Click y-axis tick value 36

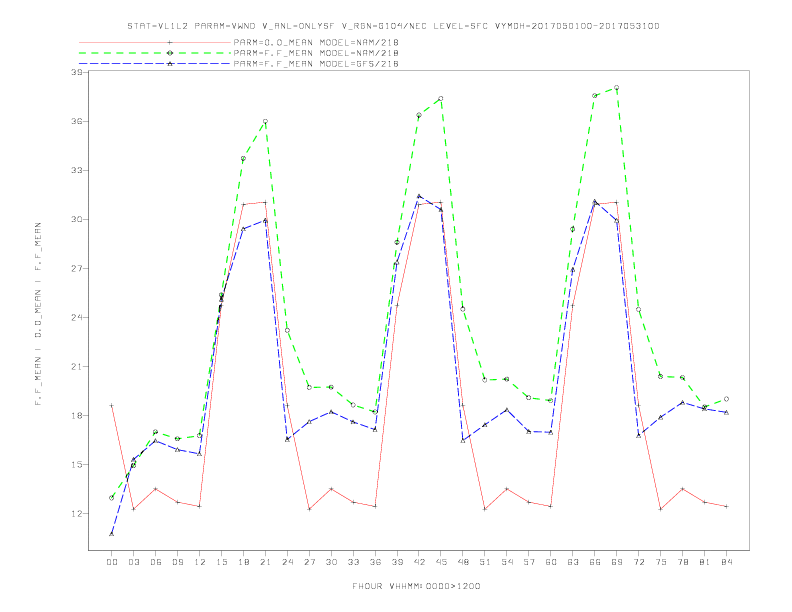76,121
